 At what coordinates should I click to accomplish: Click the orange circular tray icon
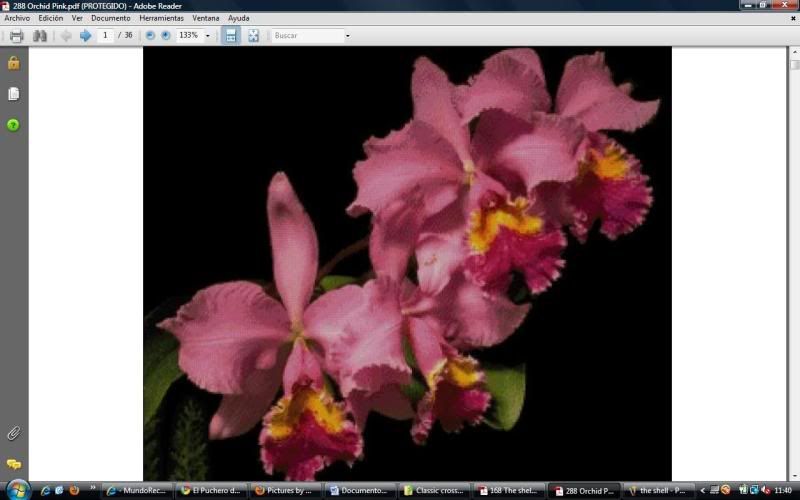click(726, 490)
